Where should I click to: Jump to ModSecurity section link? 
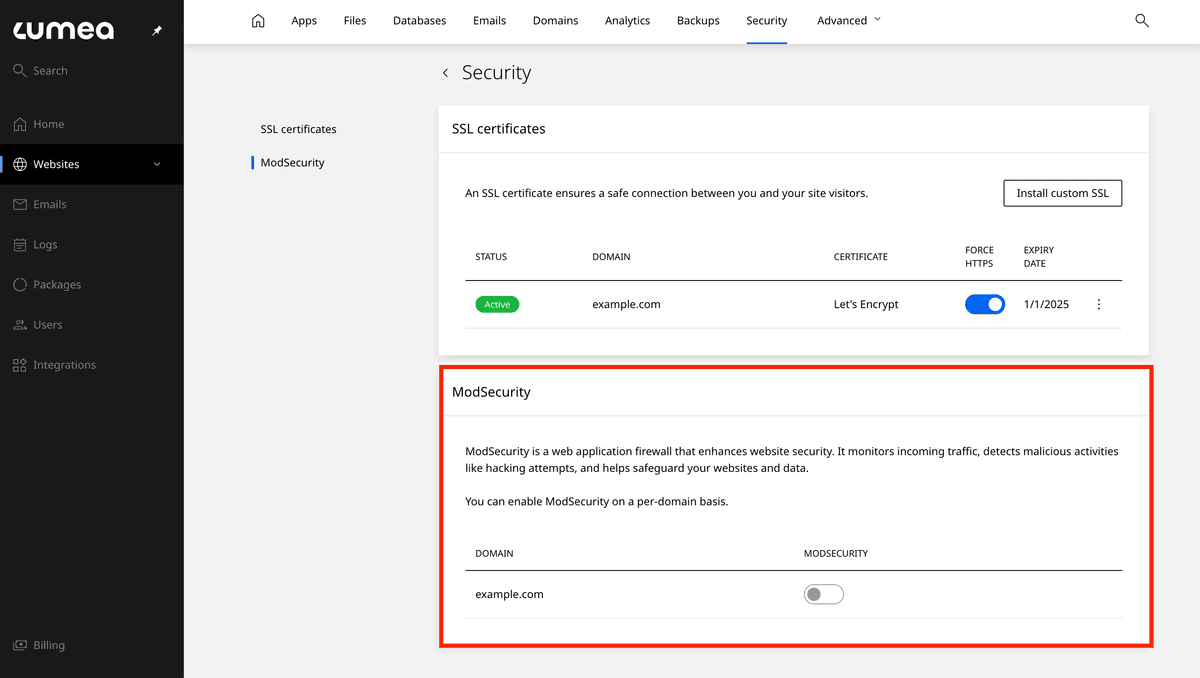tap(293, 162)
